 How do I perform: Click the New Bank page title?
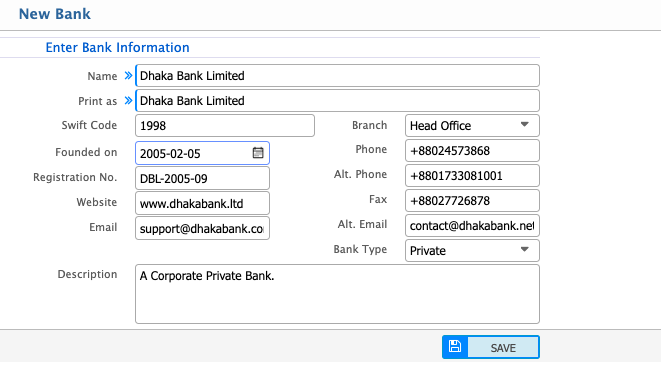coord(55,14)
